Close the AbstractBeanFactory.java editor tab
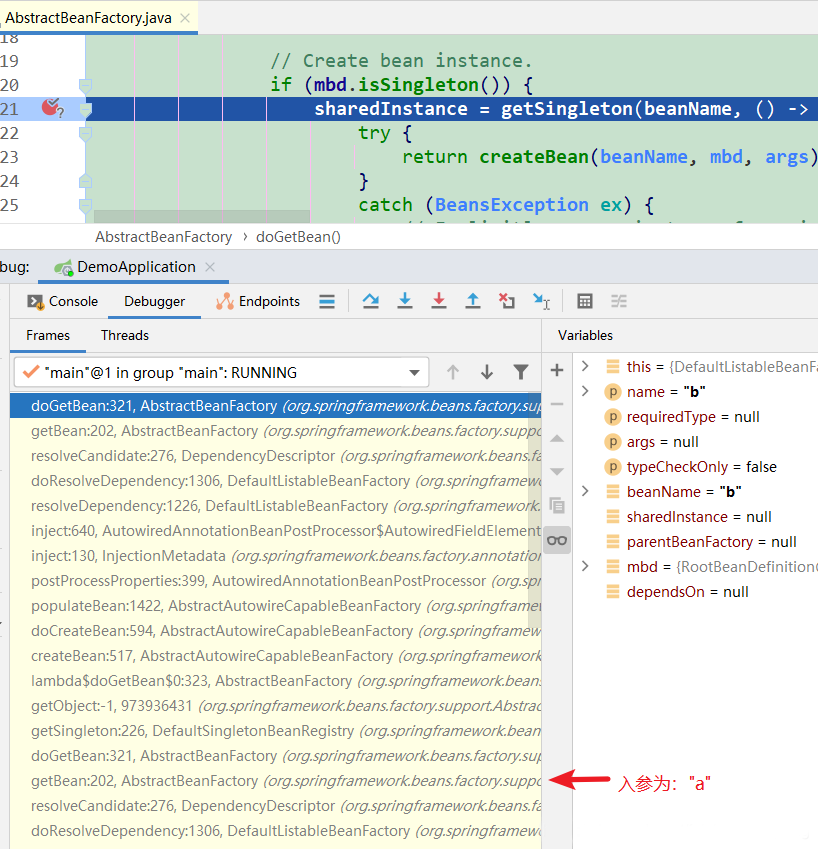This screenshot has width=818, height=849. (x=185, y=18)
